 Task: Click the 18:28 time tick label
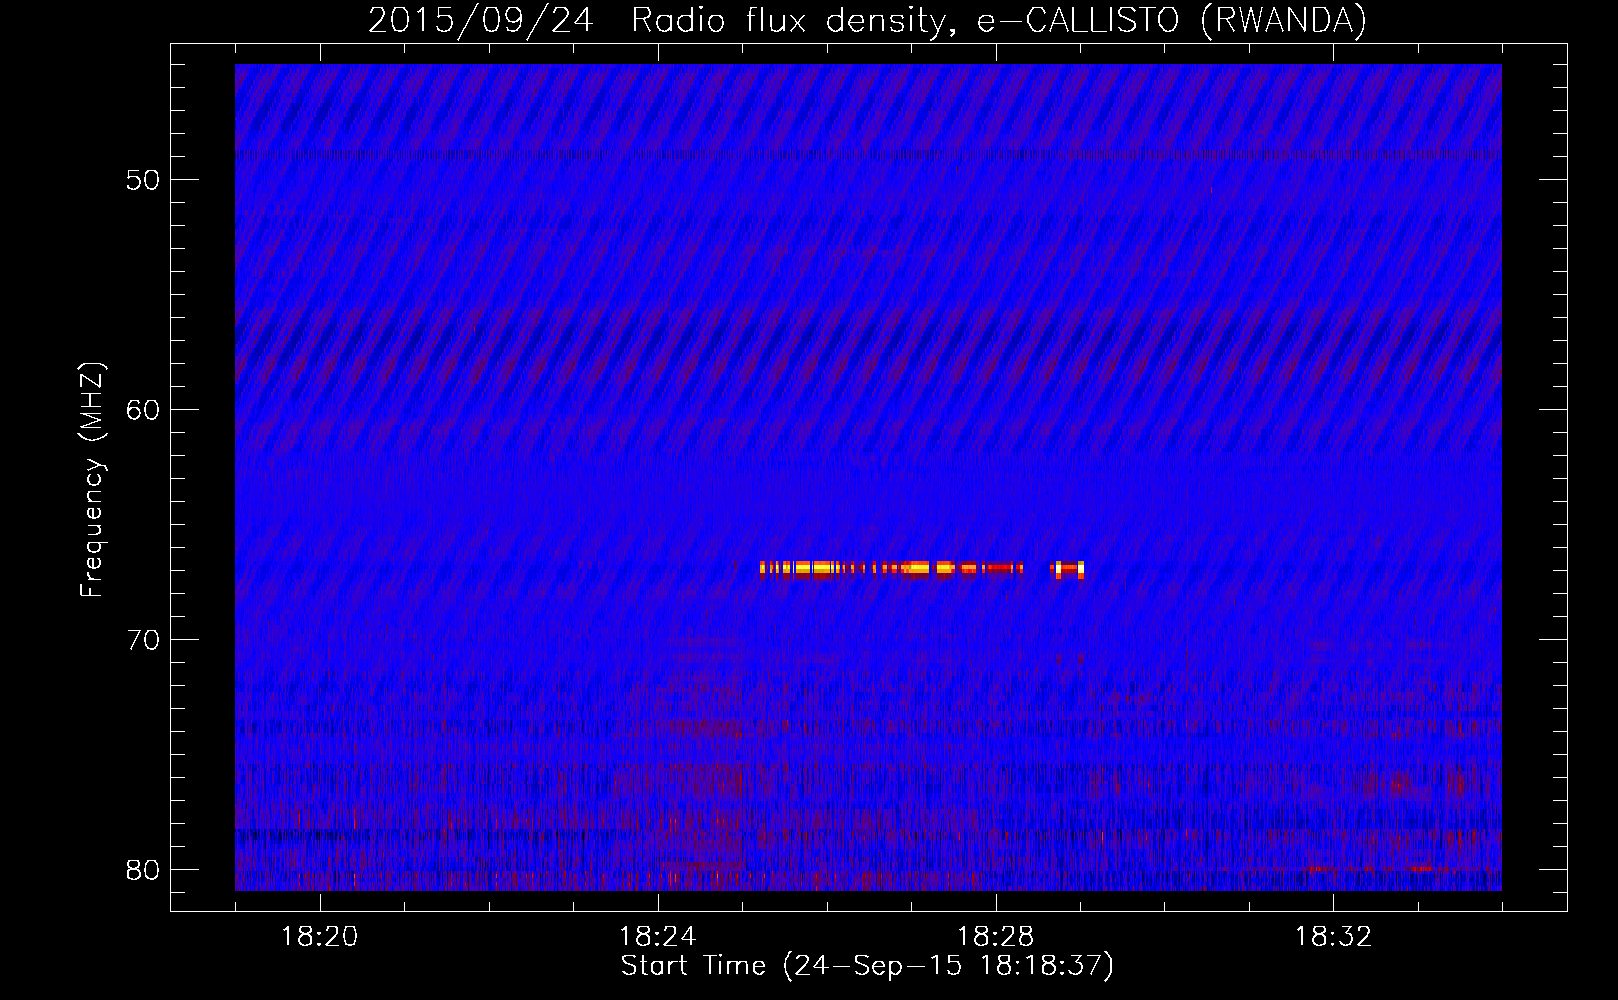pos(996,937)
